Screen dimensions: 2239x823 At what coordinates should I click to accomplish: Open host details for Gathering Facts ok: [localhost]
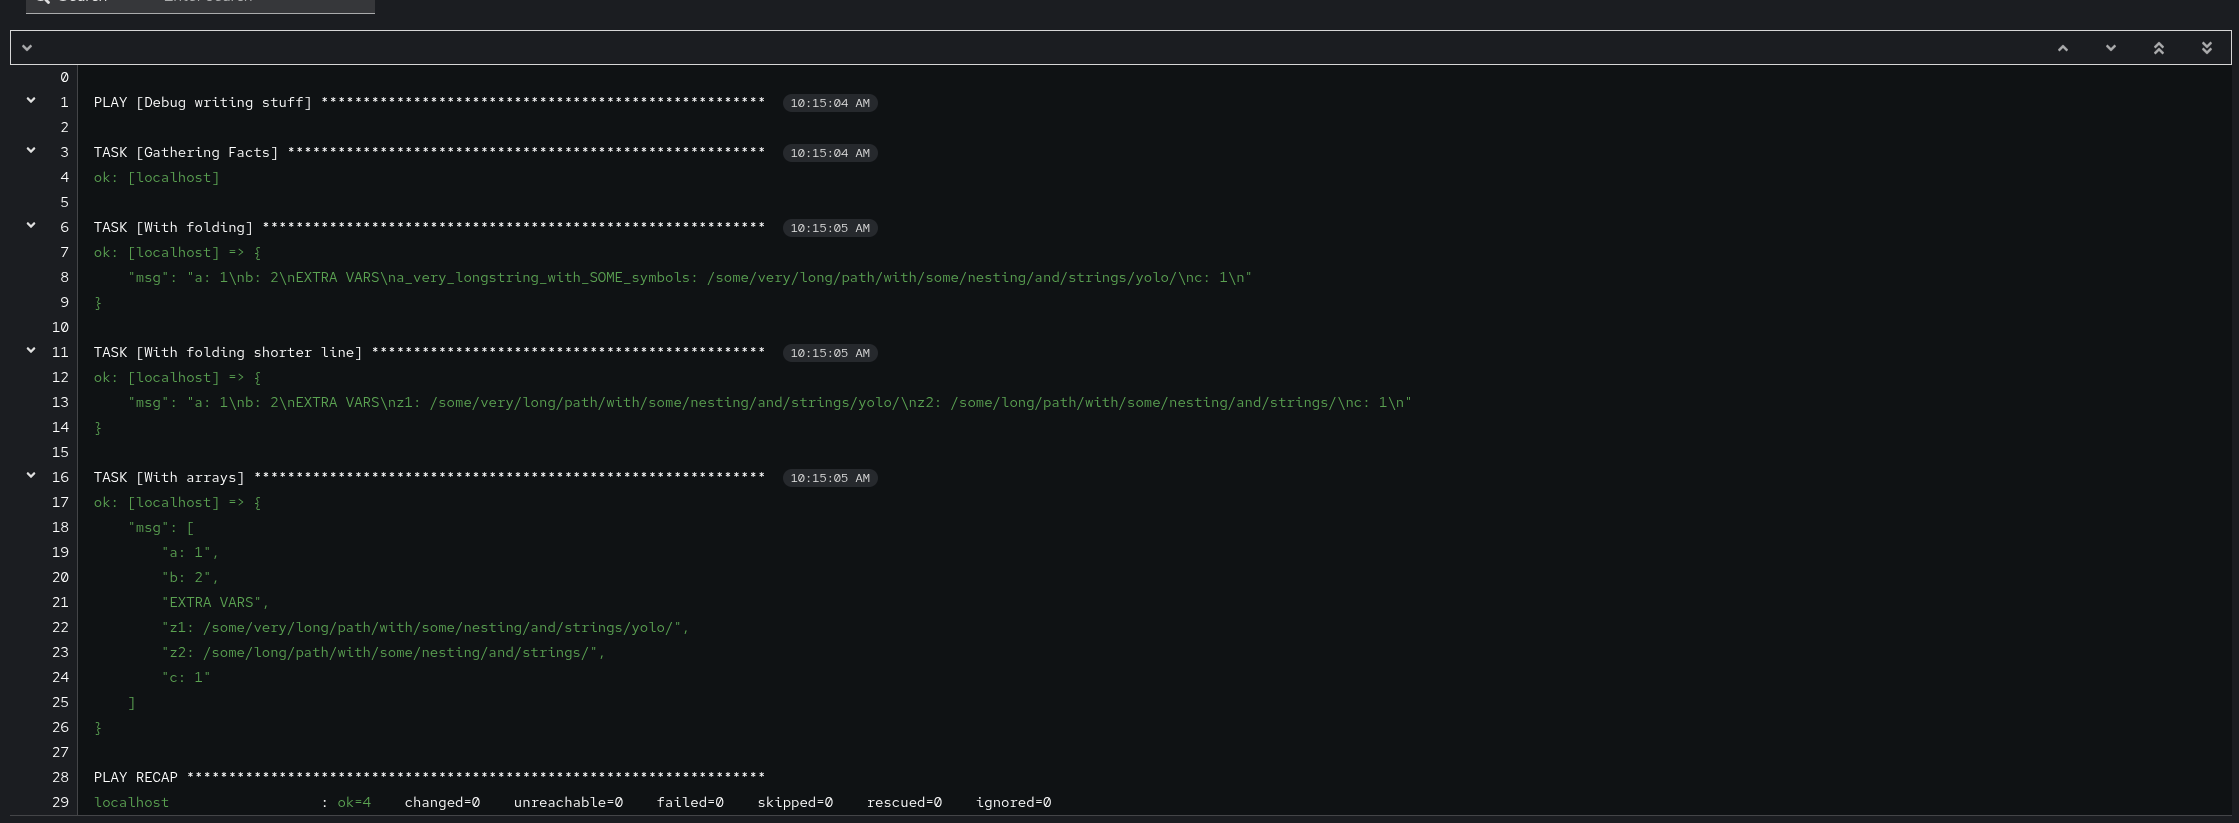pos(157,177)
